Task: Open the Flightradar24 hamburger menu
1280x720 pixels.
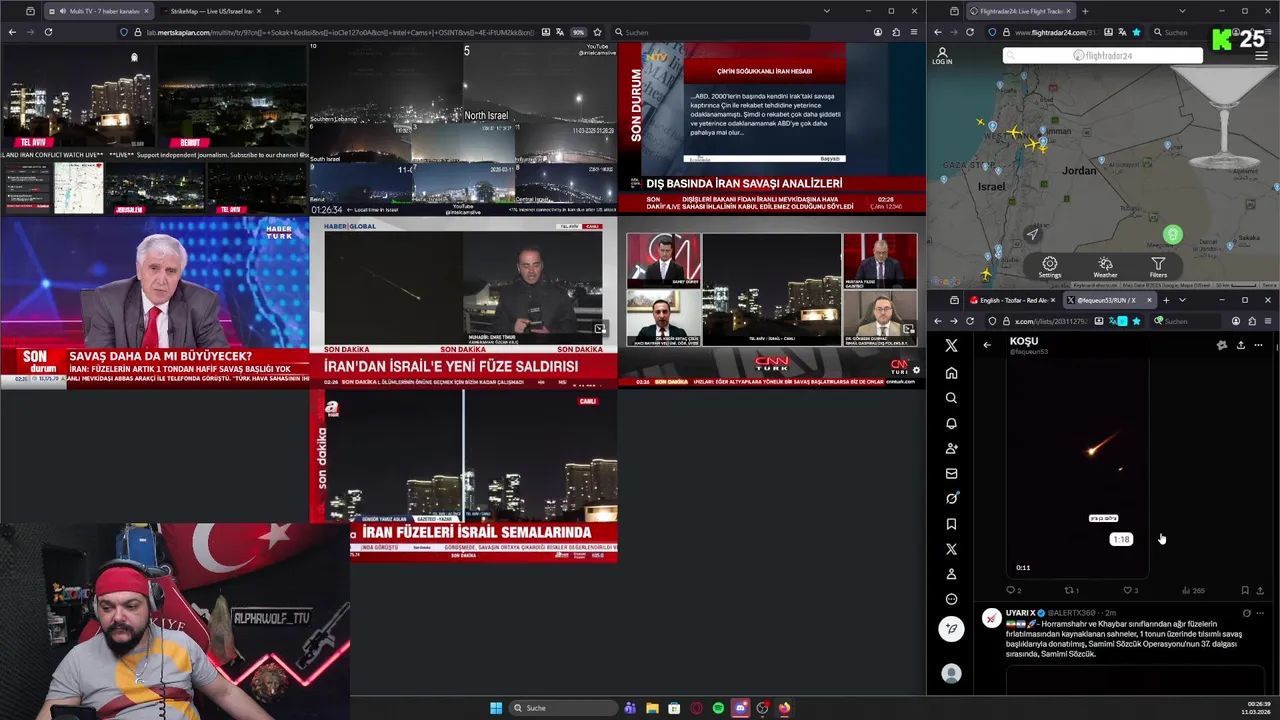Action: click(x=1261, y=56)
